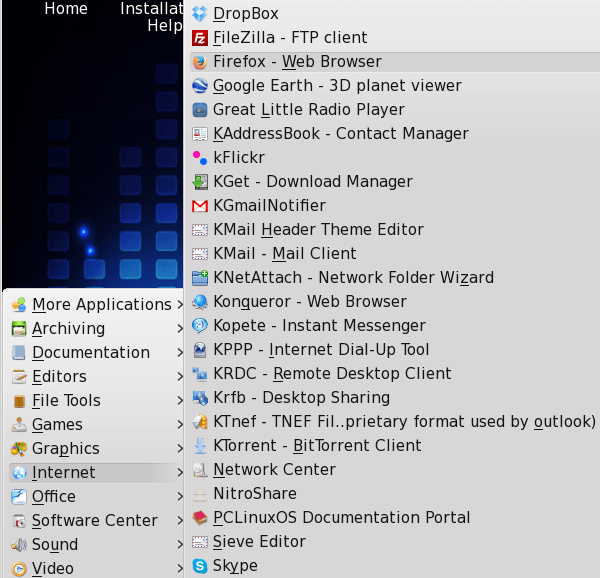The height and width of the screenshot is (578, 600).
Task: Open KRDC - Remote Desktop Client entry
Action: (395, 374)
